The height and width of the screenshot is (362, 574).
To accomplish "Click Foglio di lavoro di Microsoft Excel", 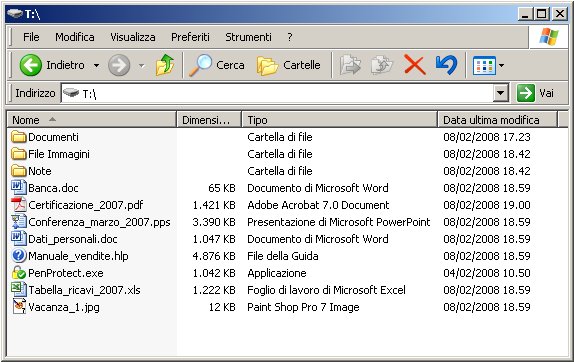I will click(x=326, y=290).
